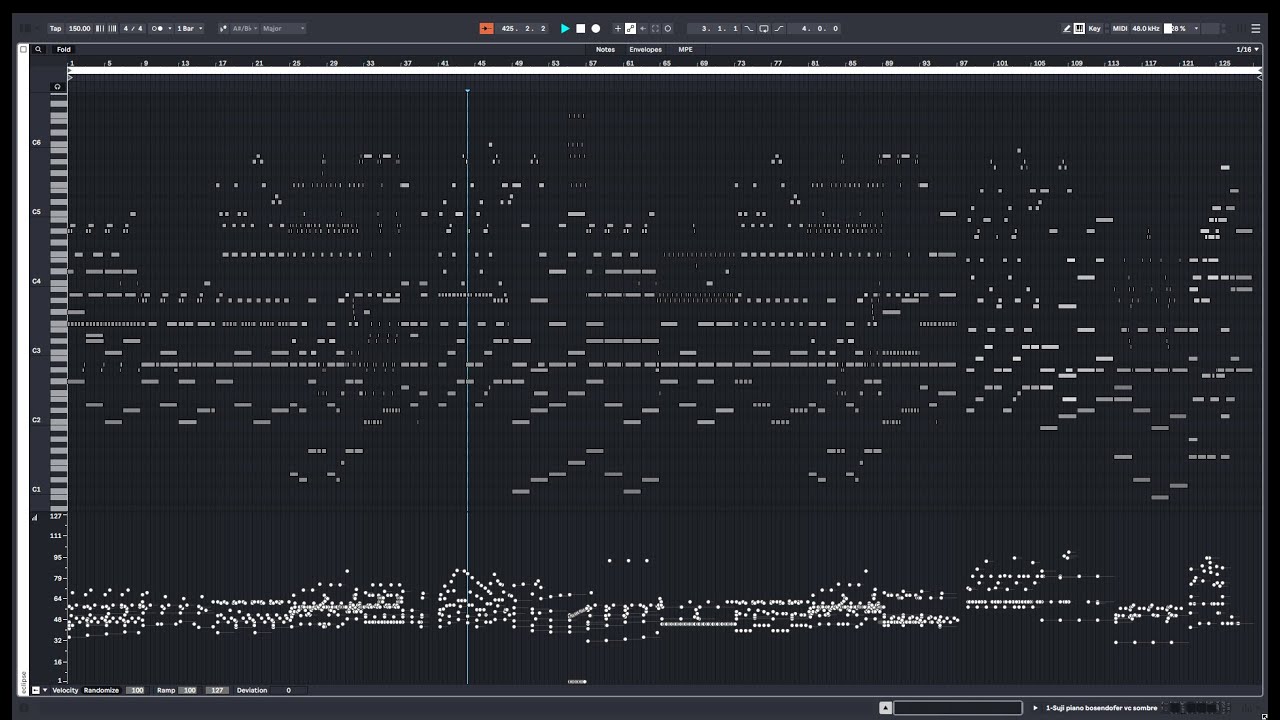Click the tempo field showing 150.00

(x=79, y=28)
